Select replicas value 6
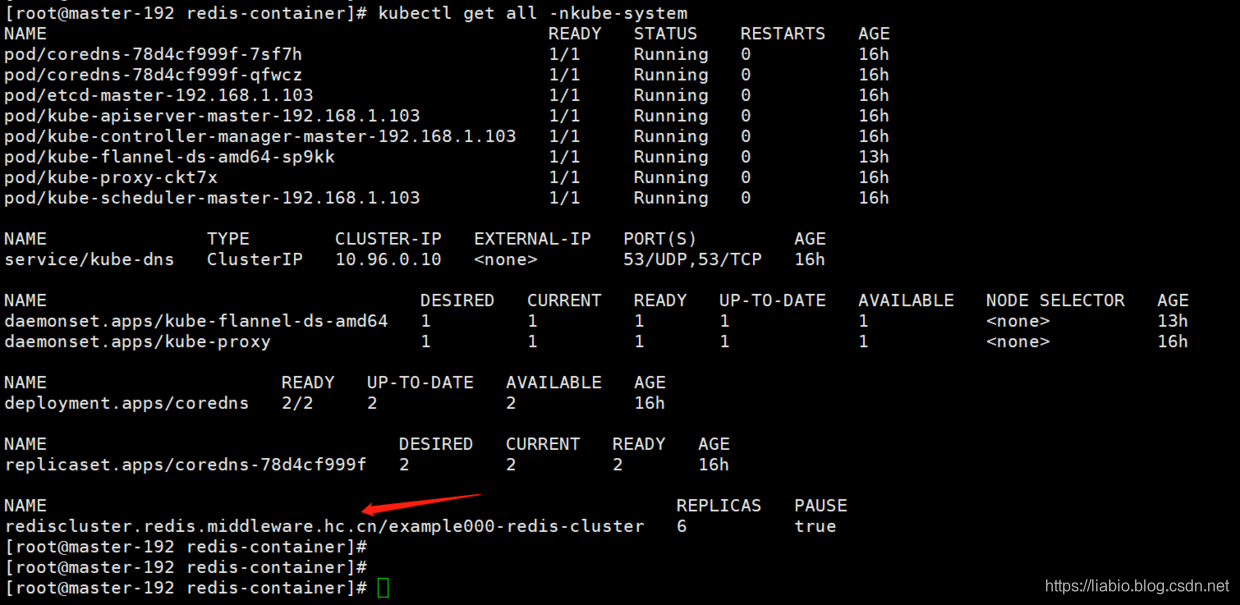 681,526
